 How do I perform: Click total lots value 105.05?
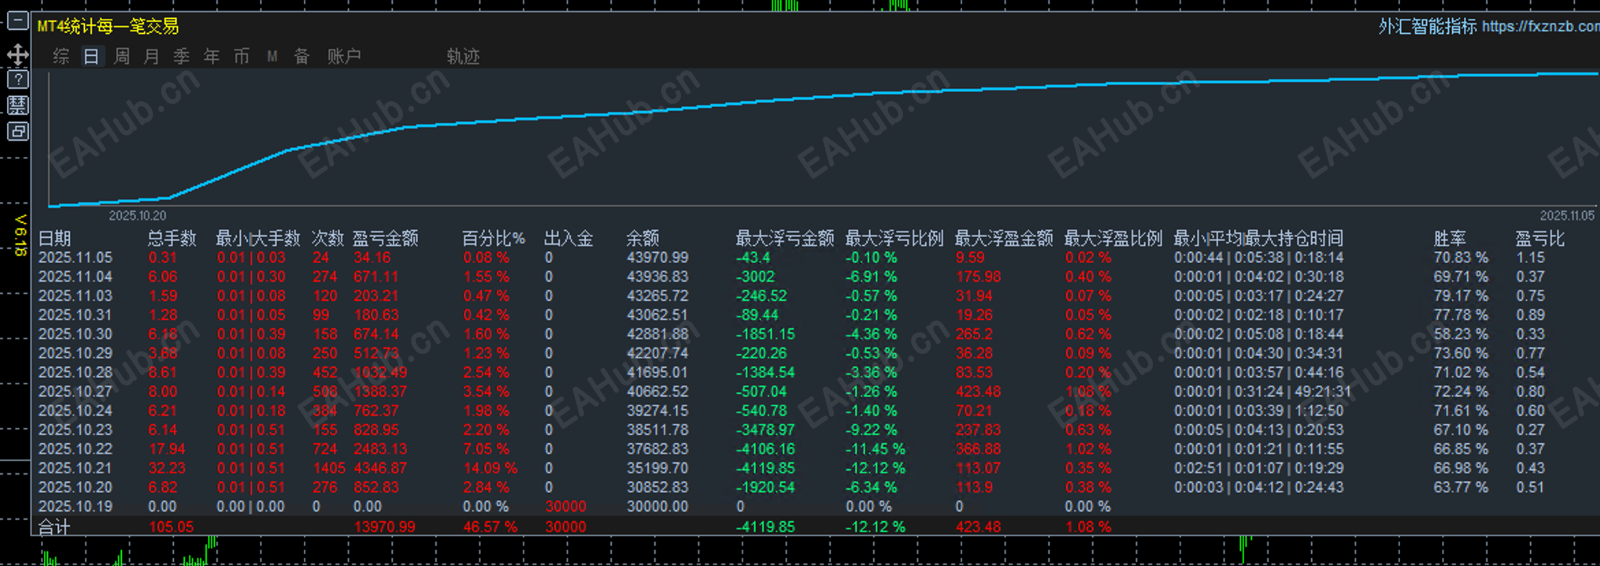tap(171, 527)
